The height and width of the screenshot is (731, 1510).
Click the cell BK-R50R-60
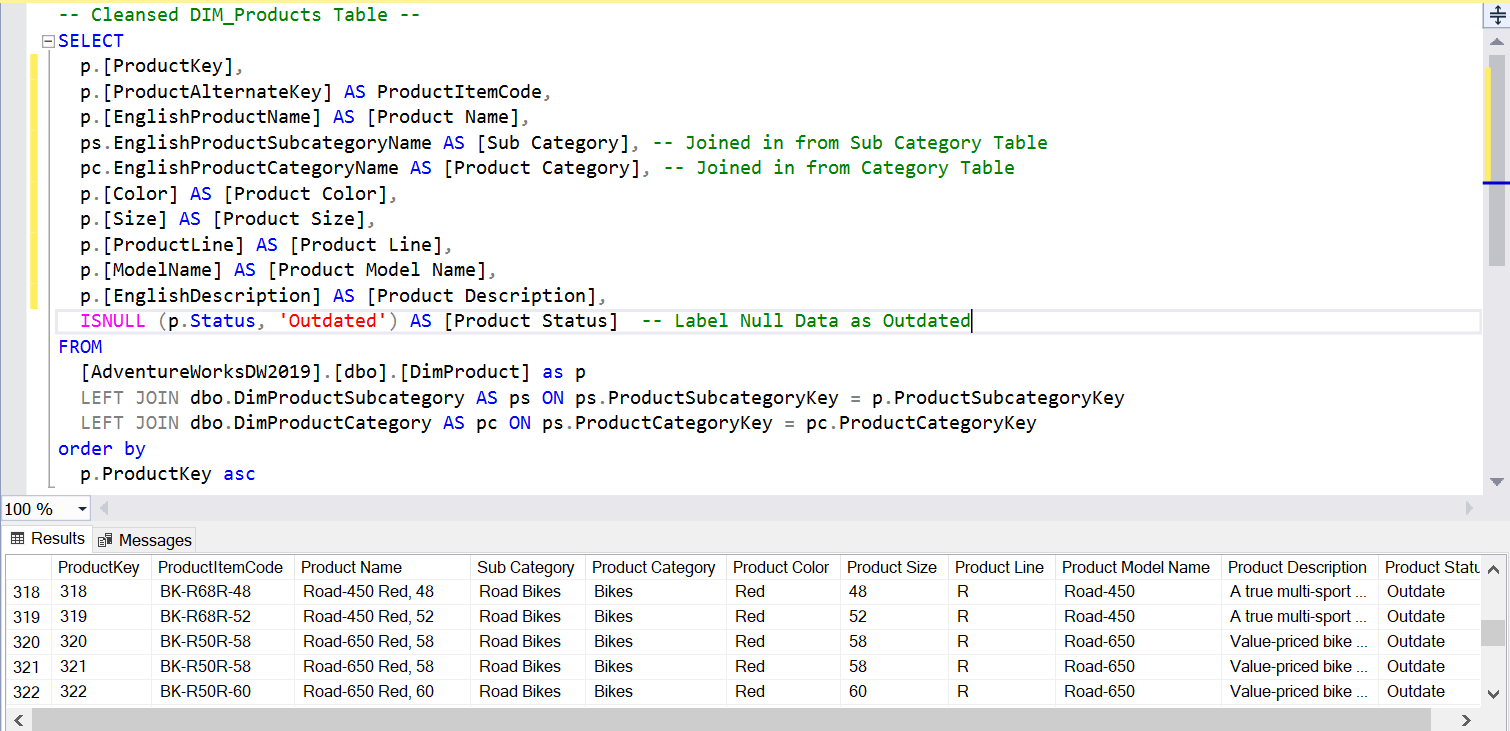(x=223, y=692)
